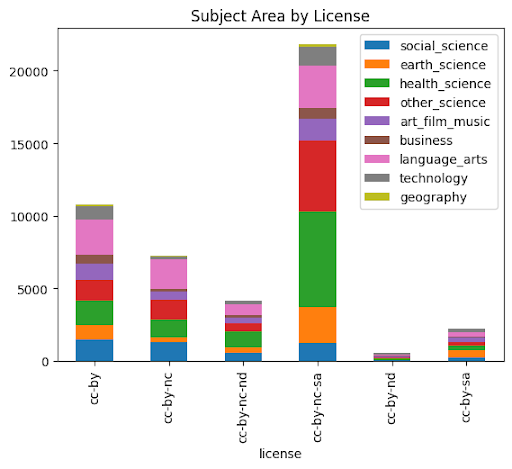This screenshot has height=469, width=512.
Task: Click the technology gray legend swatch
Action: coord(377,178)
